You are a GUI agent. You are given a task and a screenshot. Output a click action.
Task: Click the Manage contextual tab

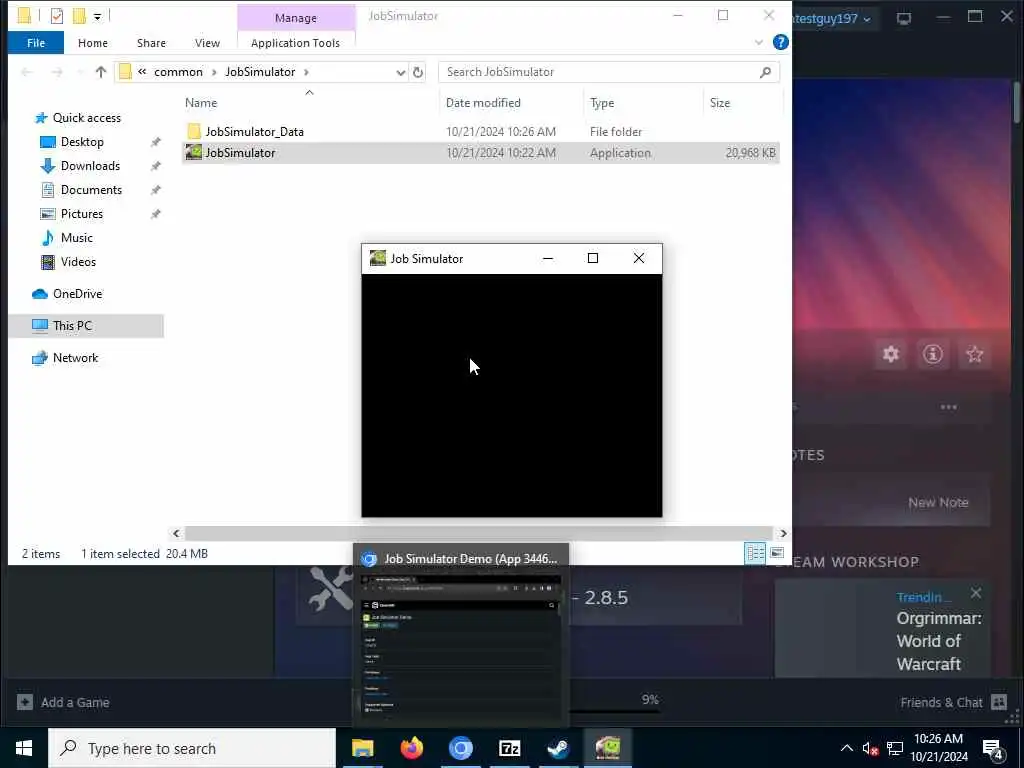(296, 18)
